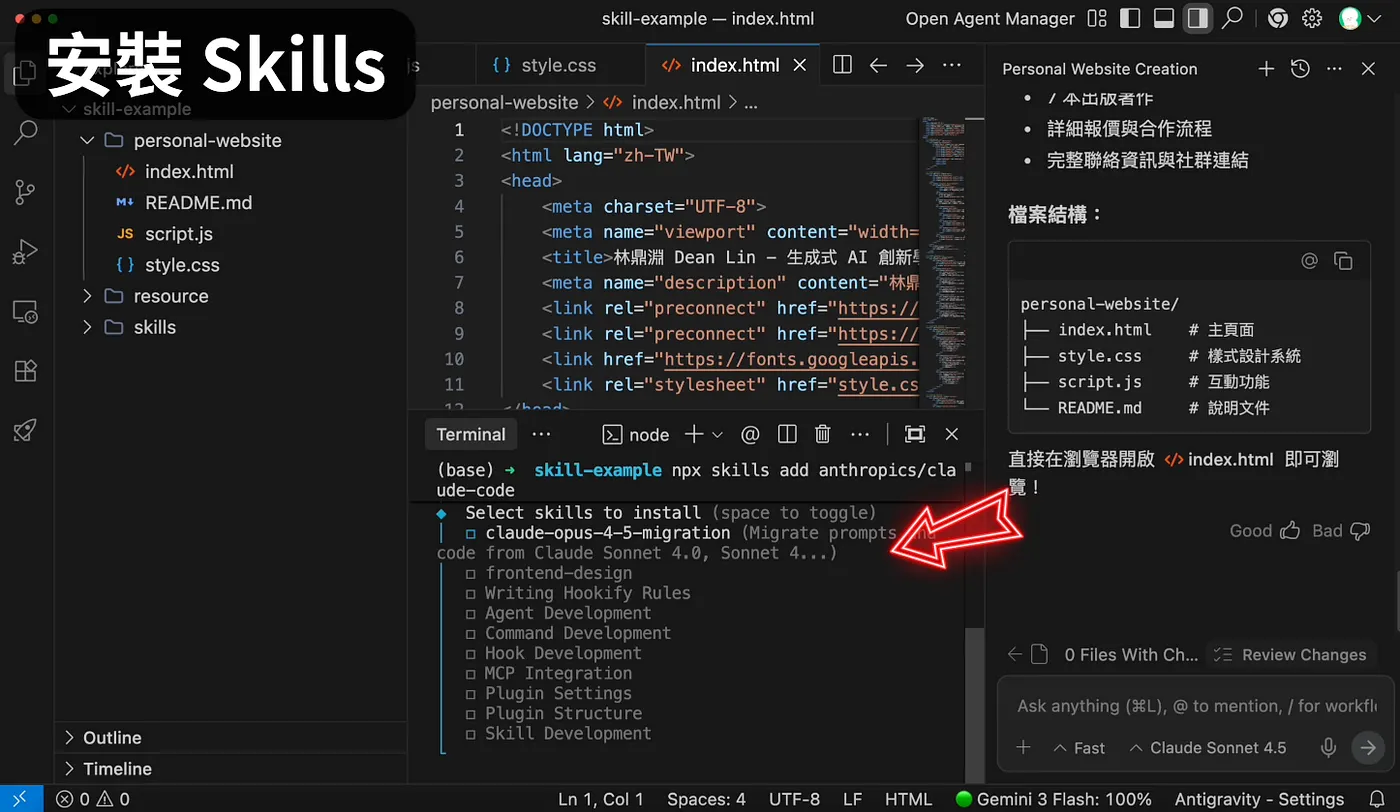This screenshot has width=1400, height=812.
Task: Open the Extensions view
Action: (26, 371)
